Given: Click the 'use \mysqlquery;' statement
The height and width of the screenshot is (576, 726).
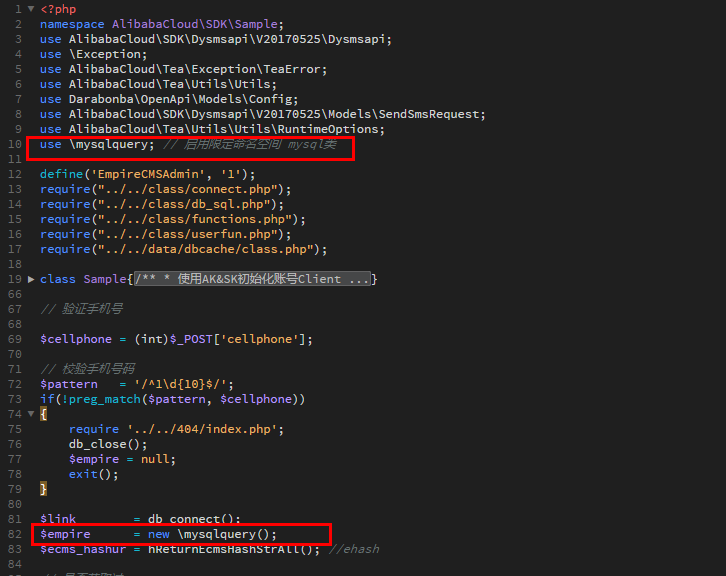Looking at the screenshot, I should tap(97, 144).
